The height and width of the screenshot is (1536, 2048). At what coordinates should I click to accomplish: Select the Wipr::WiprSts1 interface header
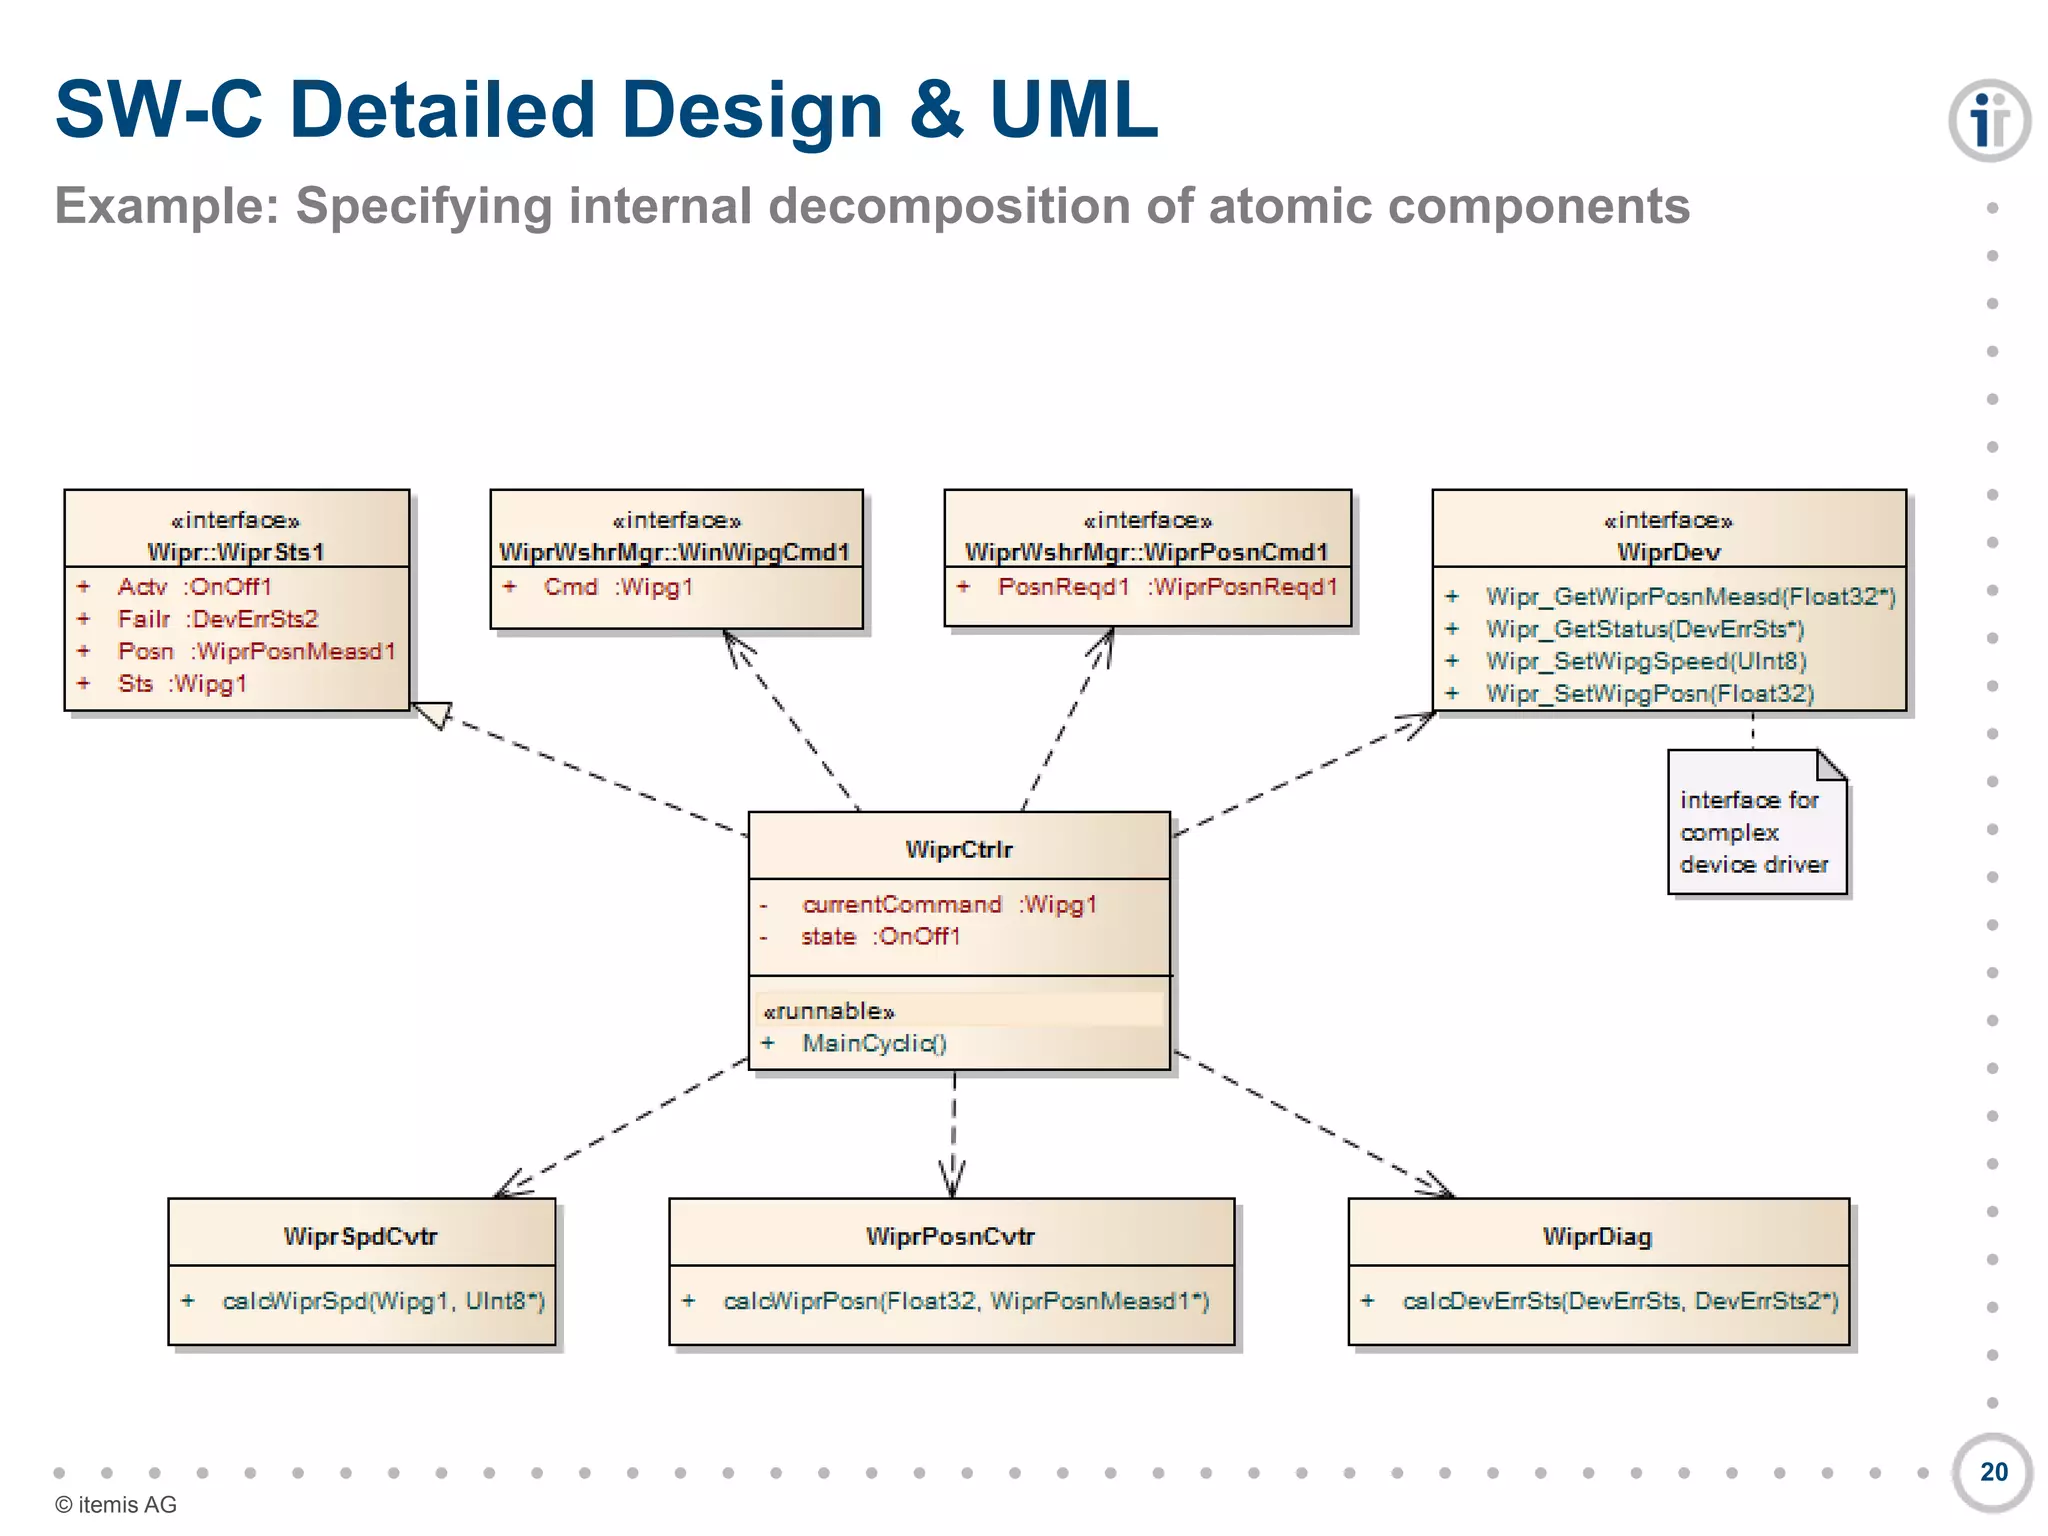click(x=236, y=551)
